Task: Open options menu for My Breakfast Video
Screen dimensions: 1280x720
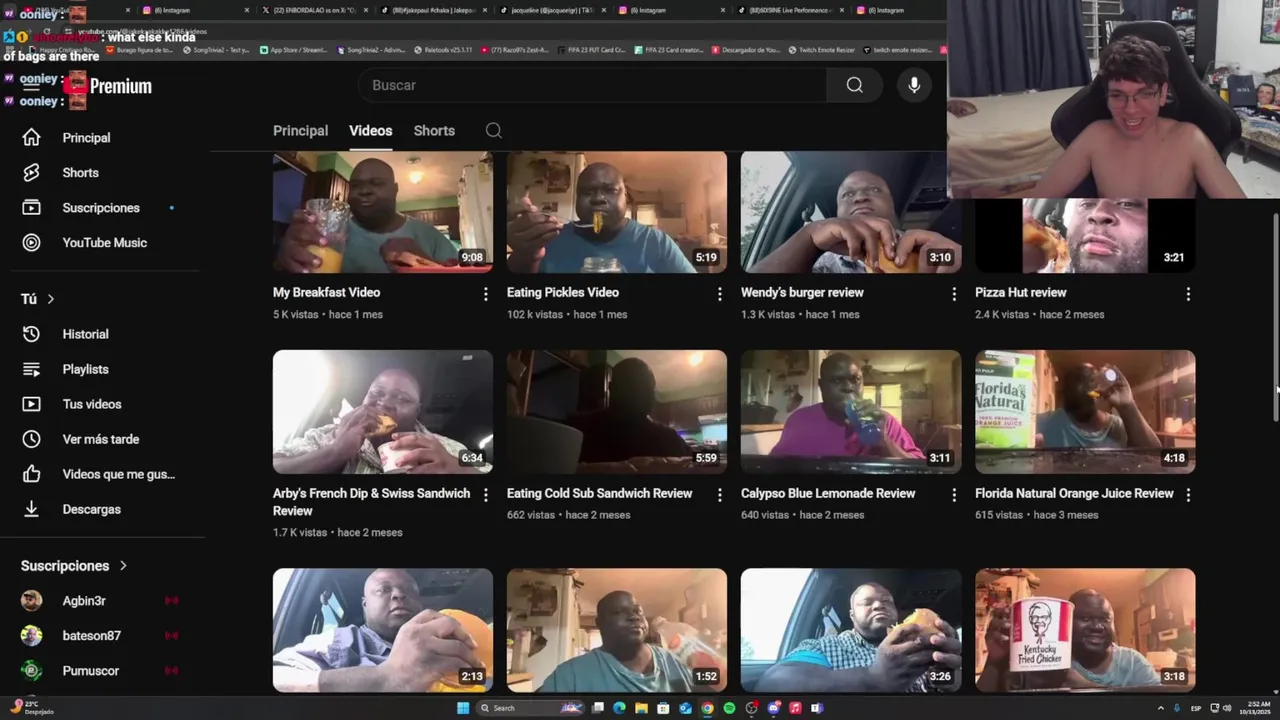Action: [x=486, y=294]
